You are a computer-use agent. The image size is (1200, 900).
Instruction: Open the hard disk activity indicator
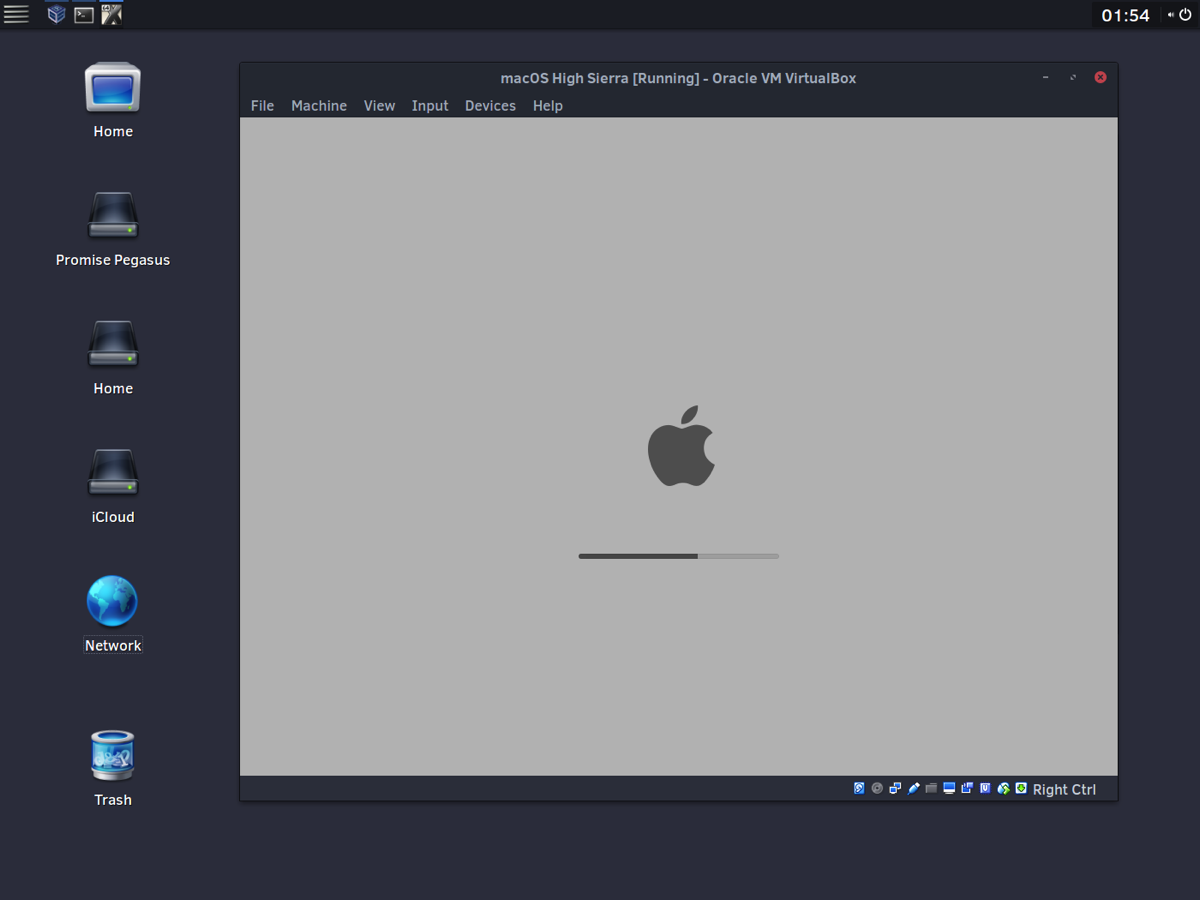[x=859, y=788]
